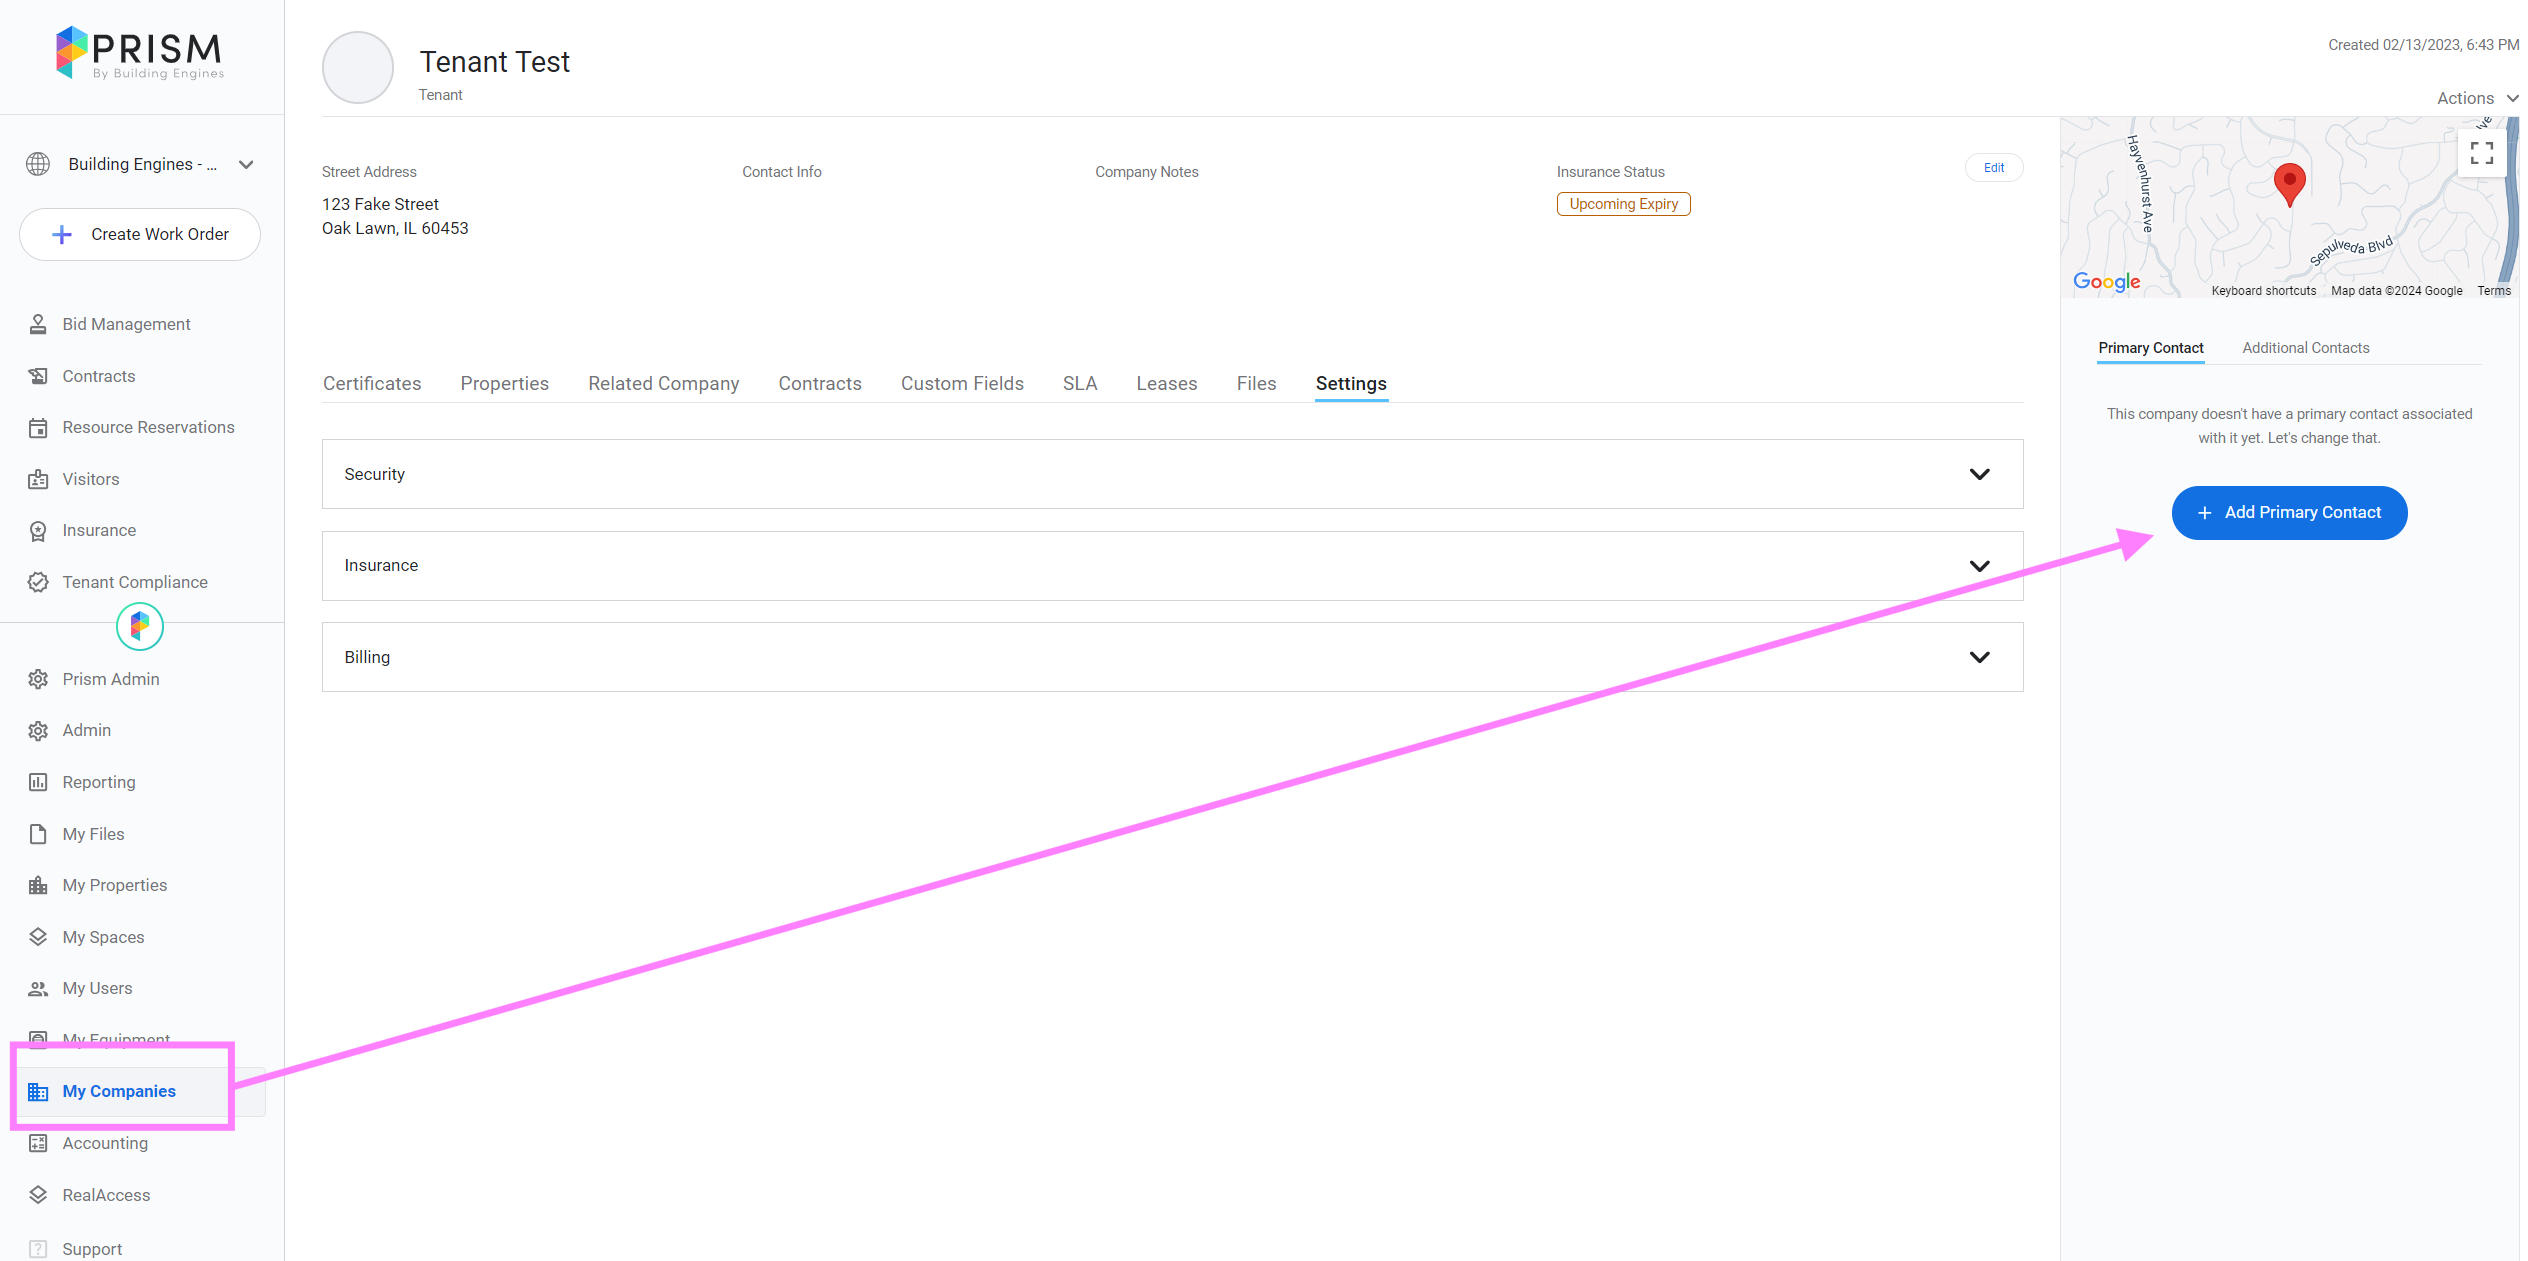Viewport: 2528px width, 1261px height.
Task: Click the My Users people icon
Action: 38,988
